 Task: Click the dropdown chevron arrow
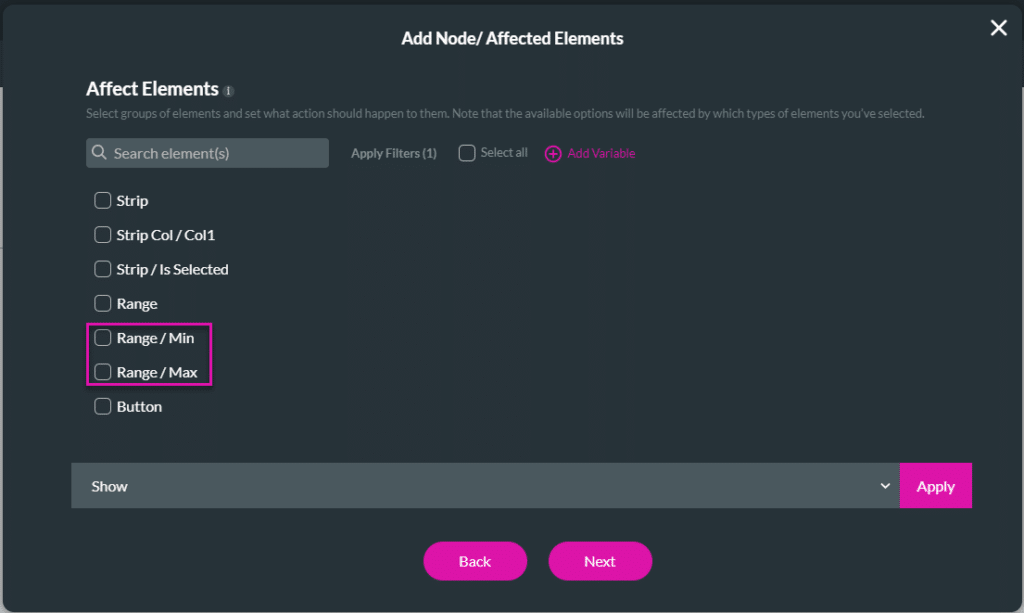[x=884, y=486]
